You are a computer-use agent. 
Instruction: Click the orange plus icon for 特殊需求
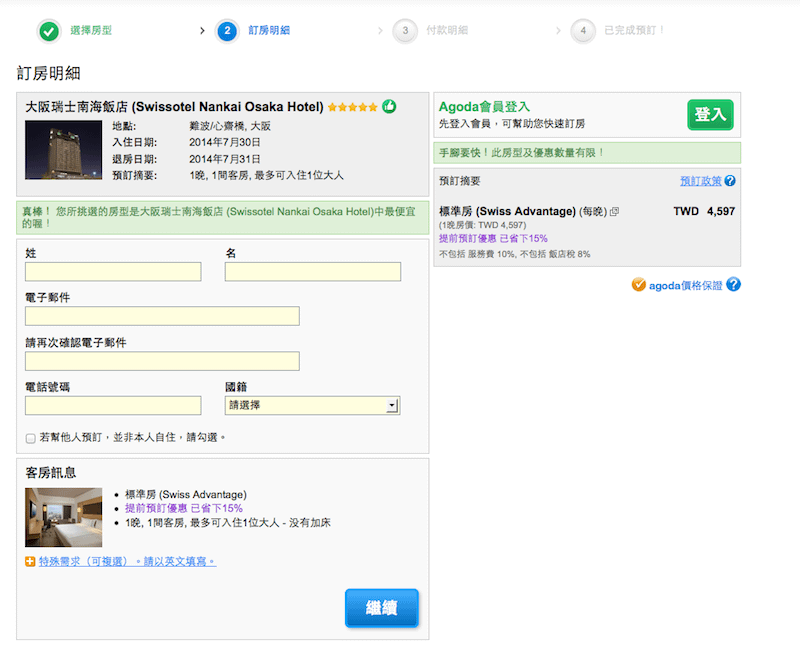pos(30,562)
